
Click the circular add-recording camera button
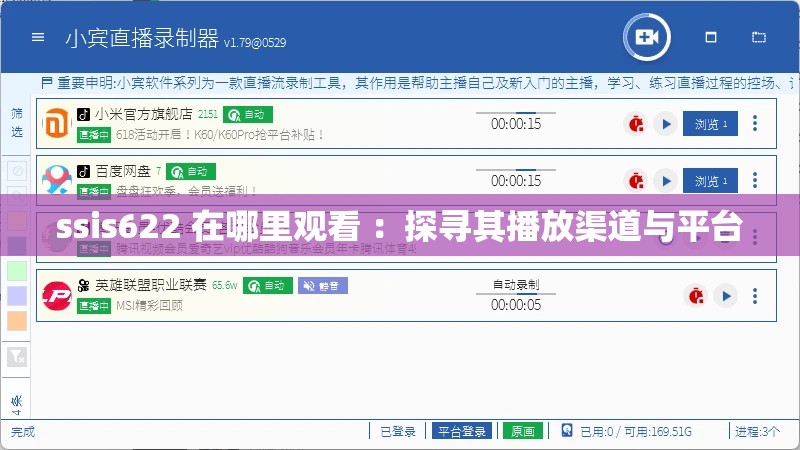coord(647,37)
